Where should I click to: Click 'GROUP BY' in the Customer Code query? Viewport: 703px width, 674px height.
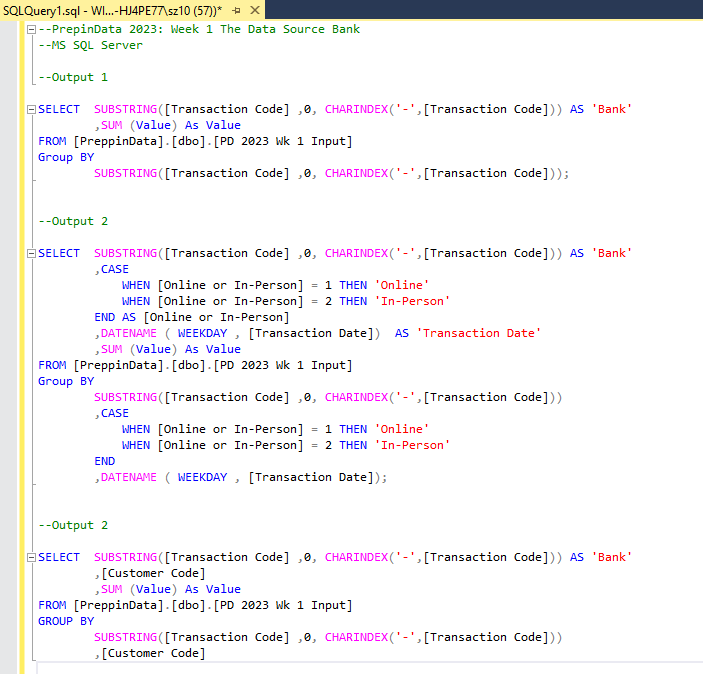[66, 621]
